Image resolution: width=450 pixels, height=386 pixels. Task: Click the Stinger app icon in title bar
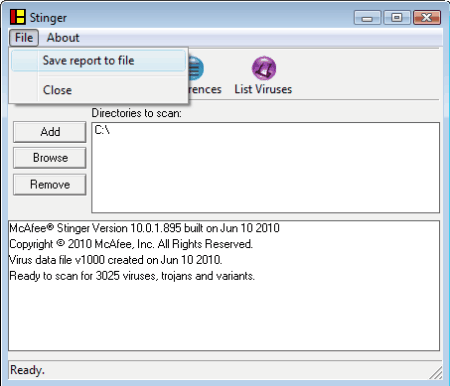(x=18, y=17)
